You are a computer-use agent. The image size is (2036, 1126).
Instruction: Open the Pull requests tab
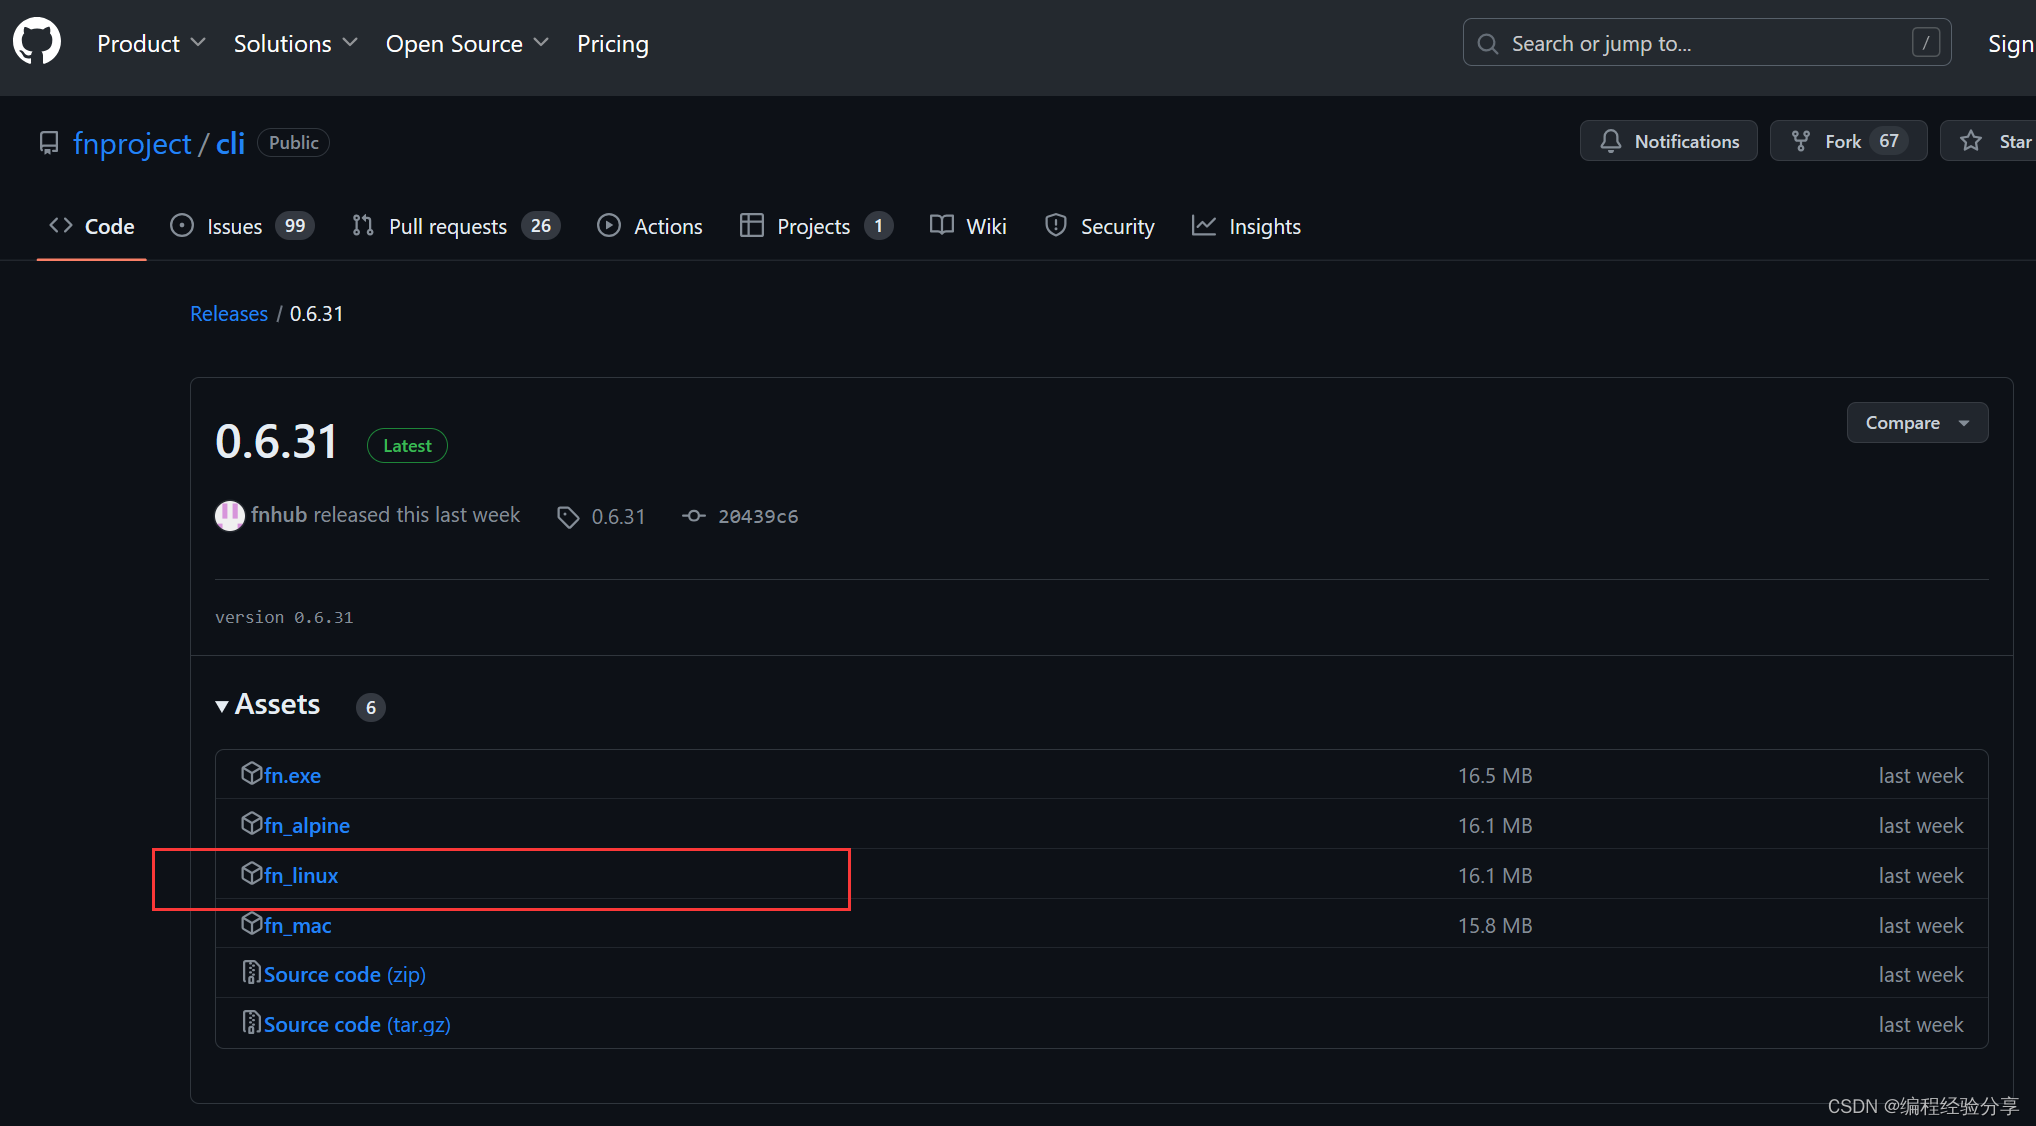455,226
